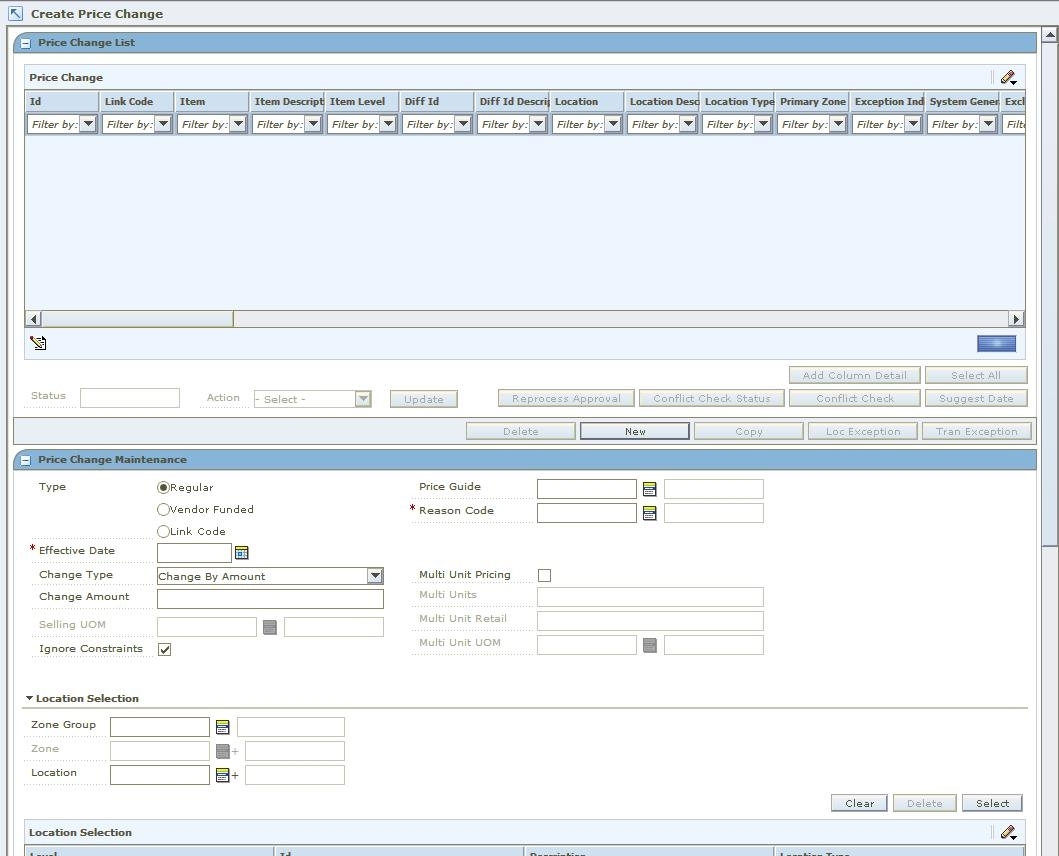
Task: Click the page's vertical scrollbar up arrow
Action: coord(1050,34)
